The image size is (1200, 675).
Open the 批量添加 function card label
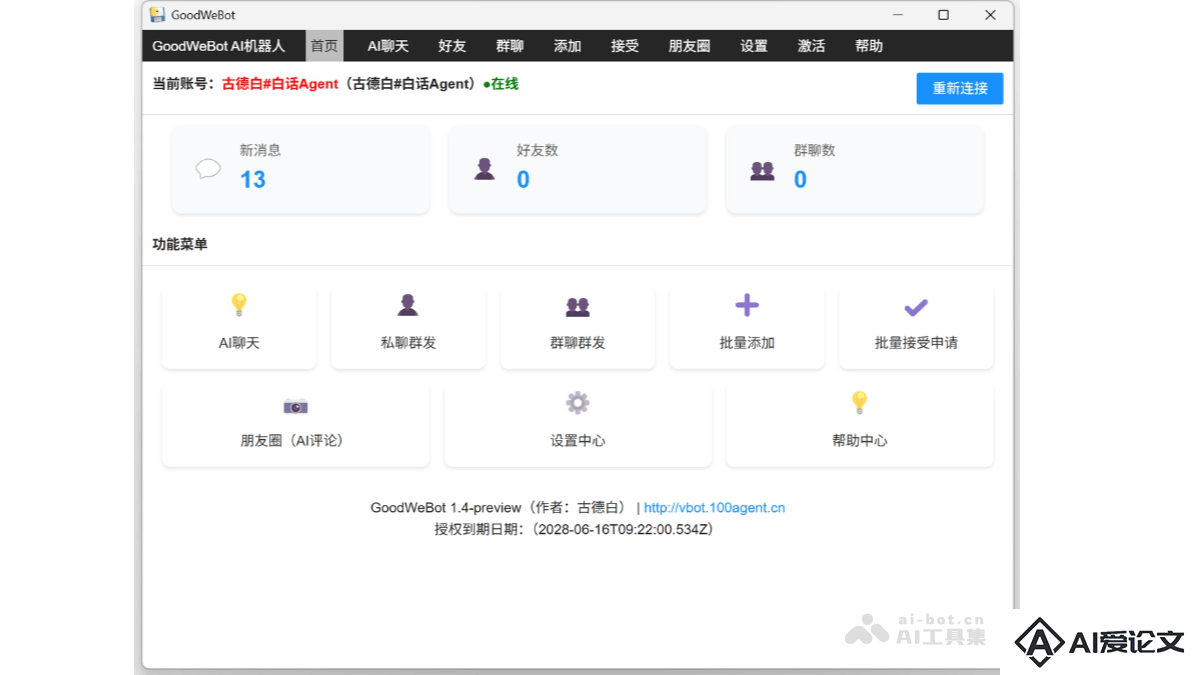pyautogui.click(x=747, y=342)
